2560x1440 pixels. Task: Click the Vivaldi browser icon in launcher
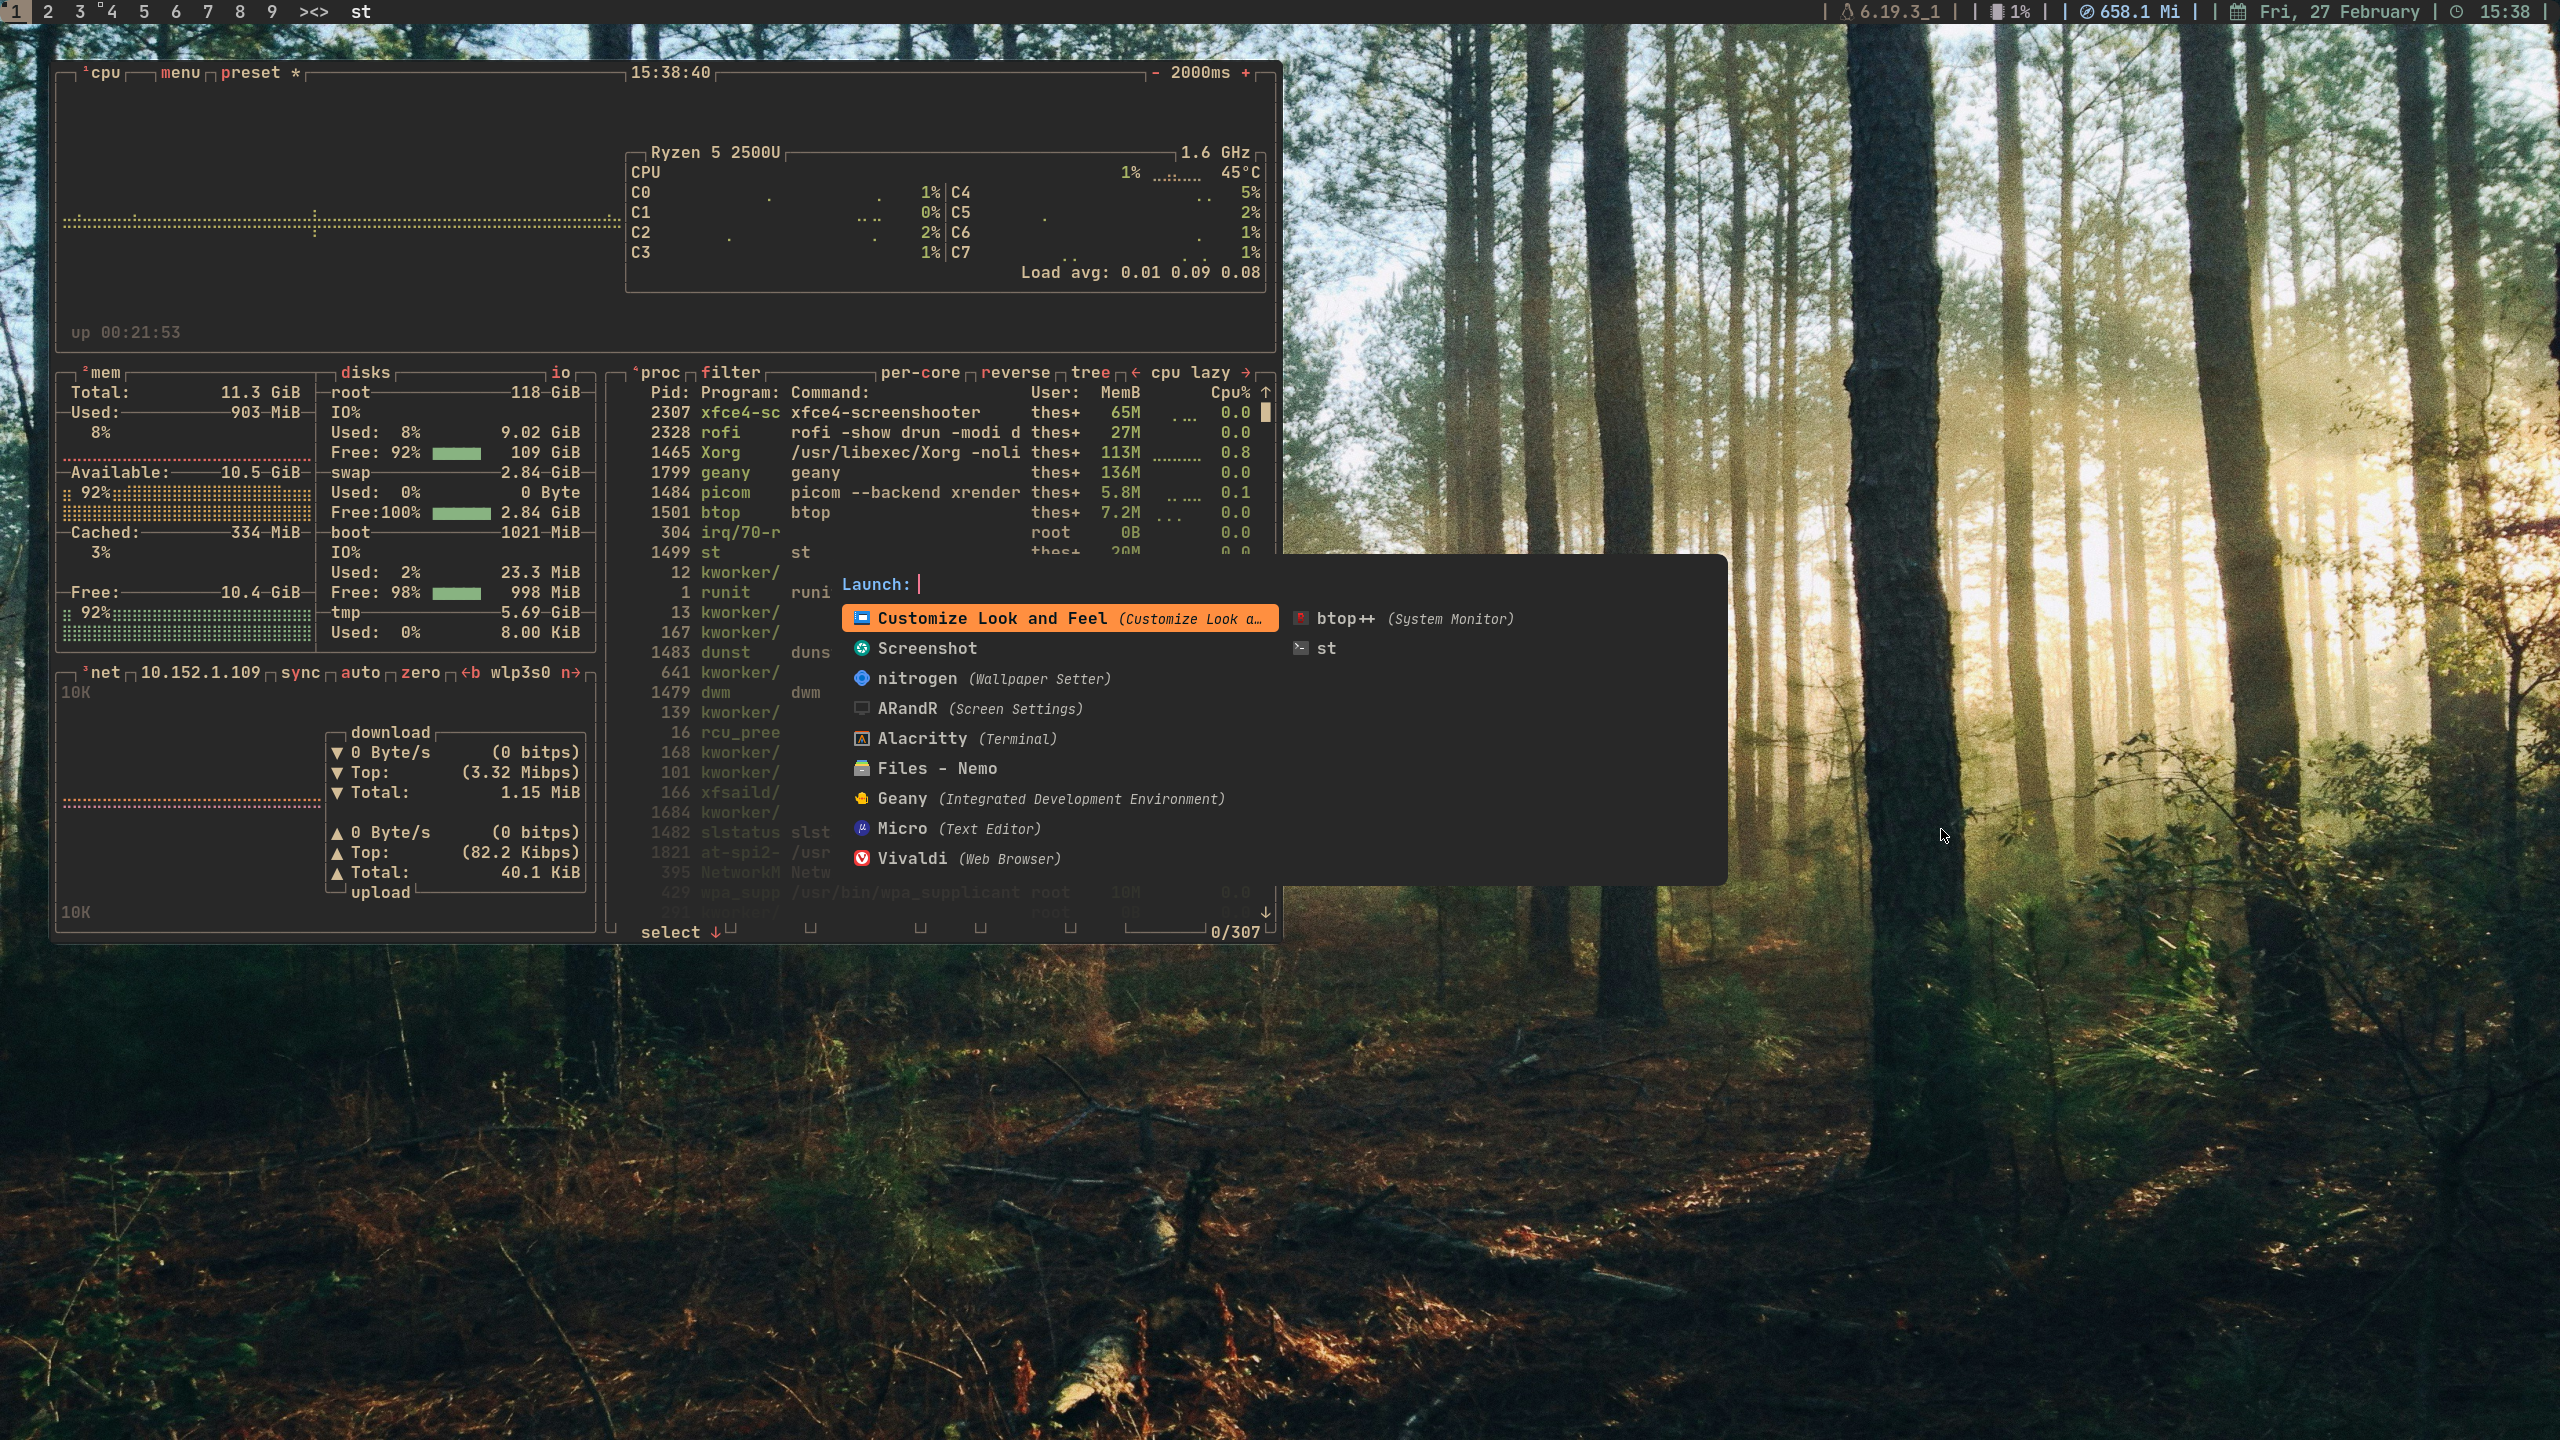[861, 858]
